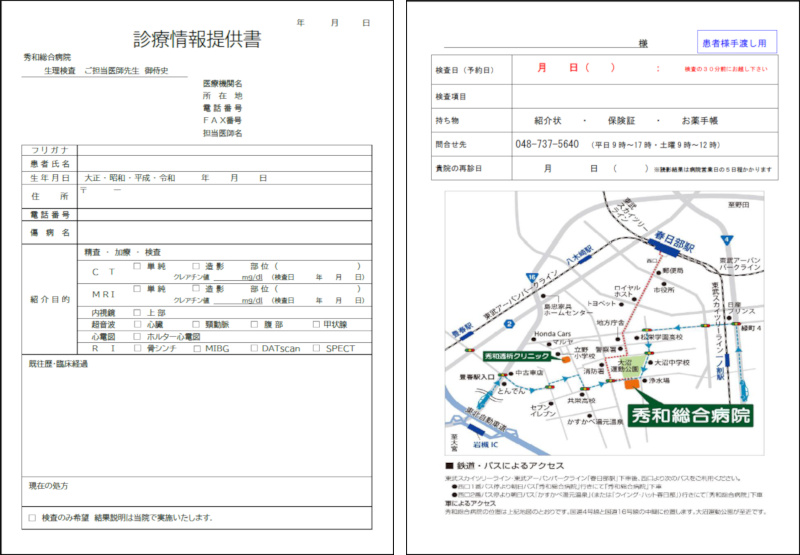Image resolution: width=800 pixels, height=555 pixels.
Task: Tick the MRI row 造影 checkbox
Action: click(196, 288)
